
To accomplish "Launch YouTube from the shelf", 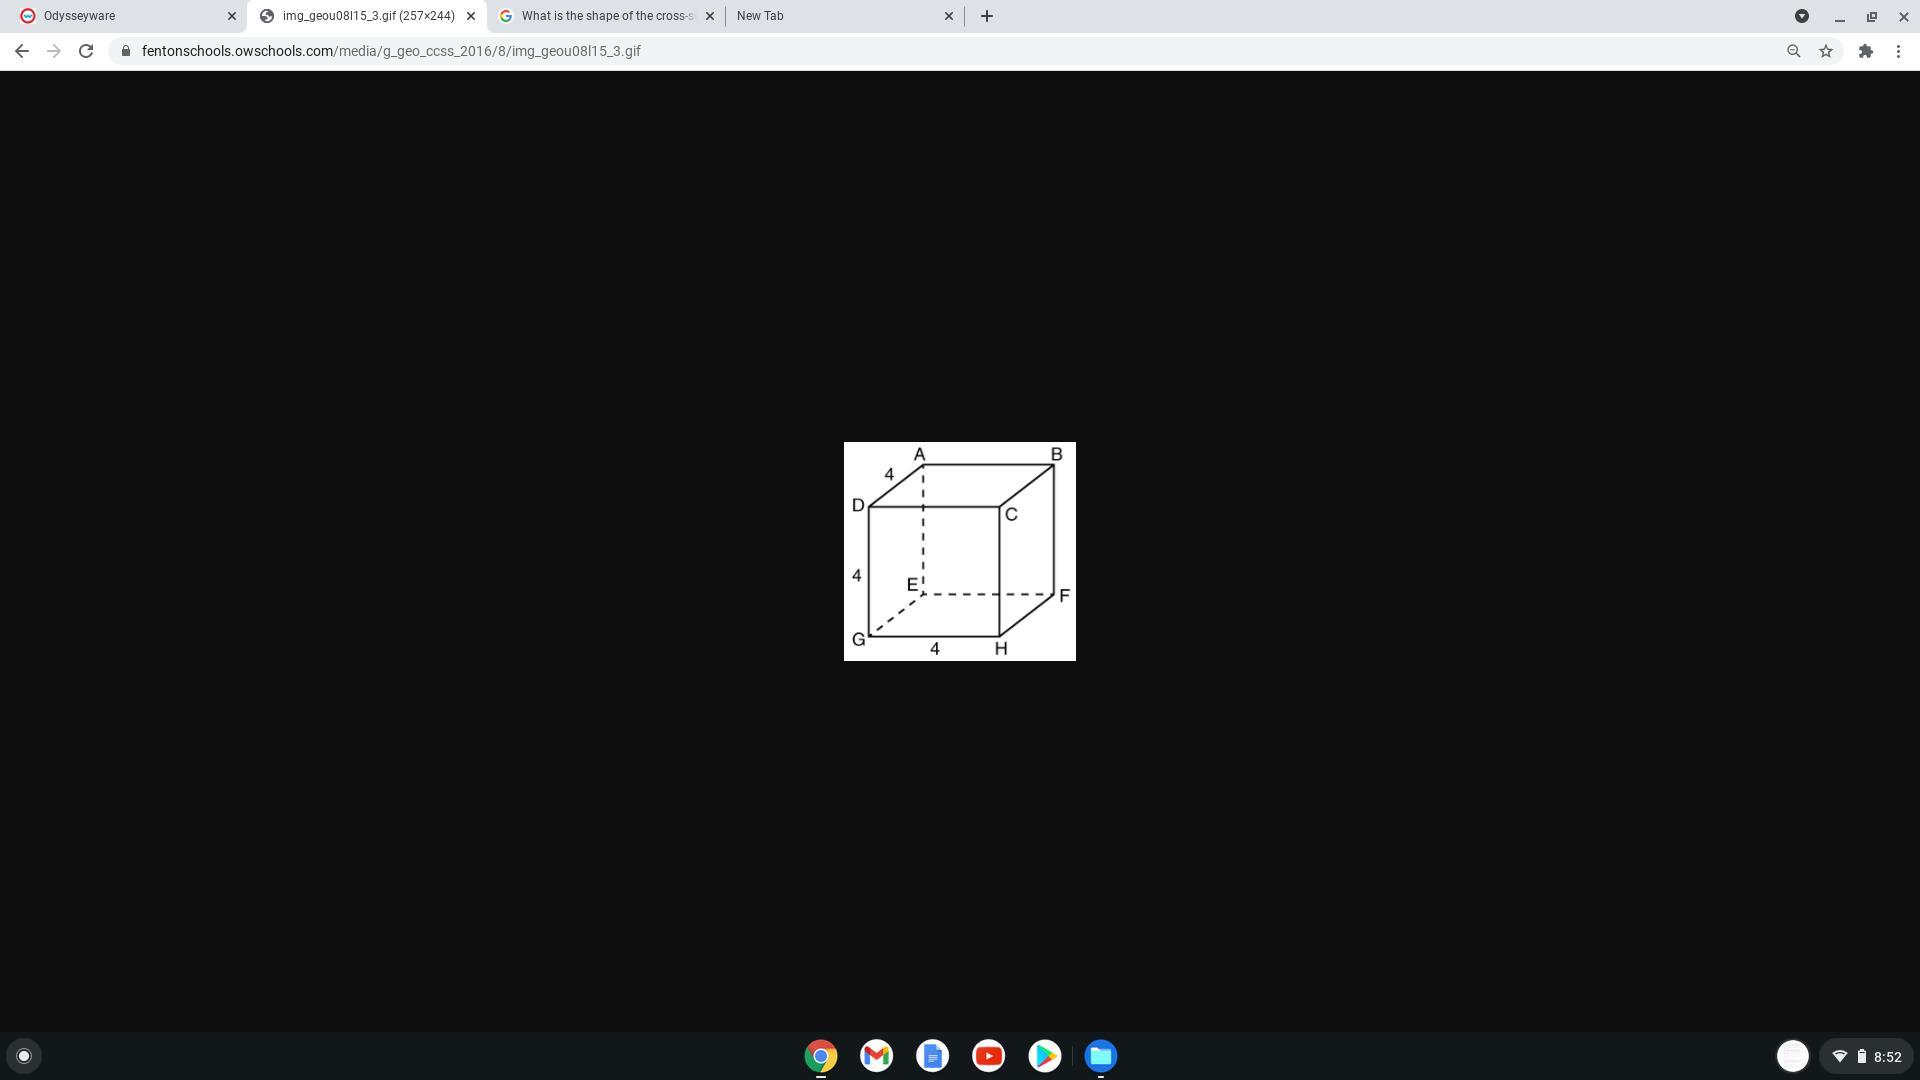I will (x=988, y=1056).
